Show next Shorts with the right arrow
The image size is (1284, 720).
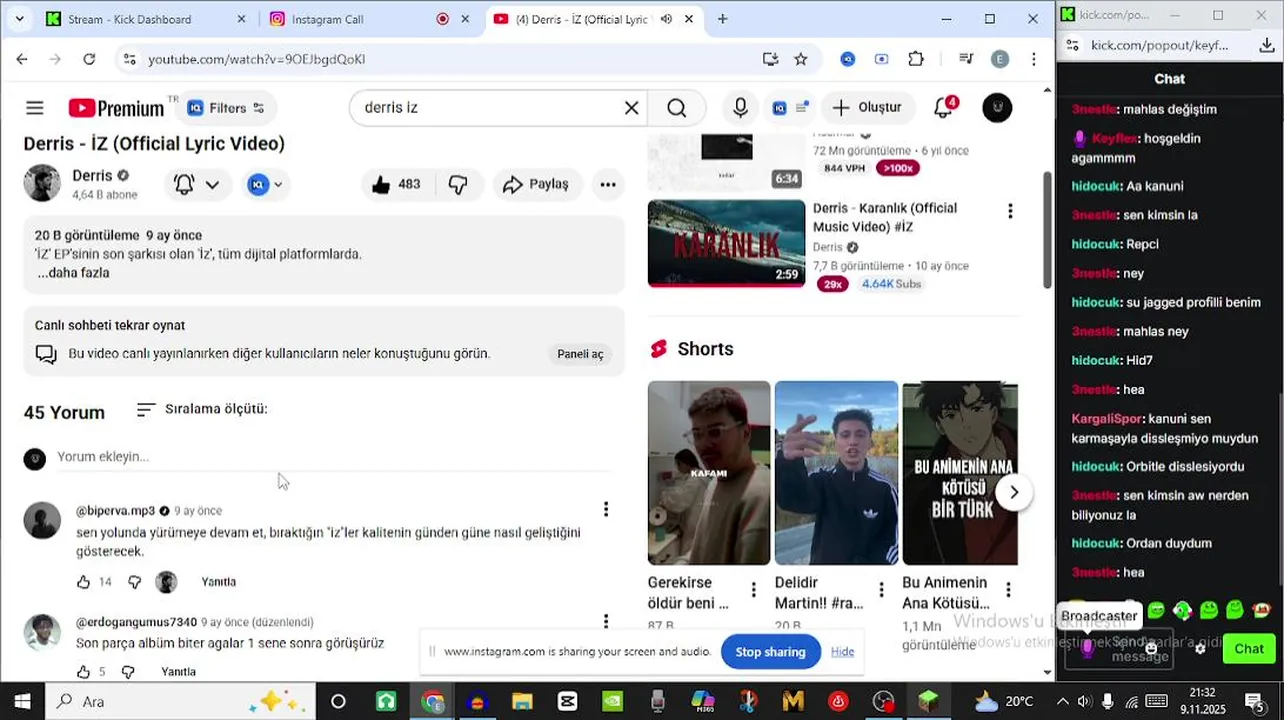[1014, 492]
